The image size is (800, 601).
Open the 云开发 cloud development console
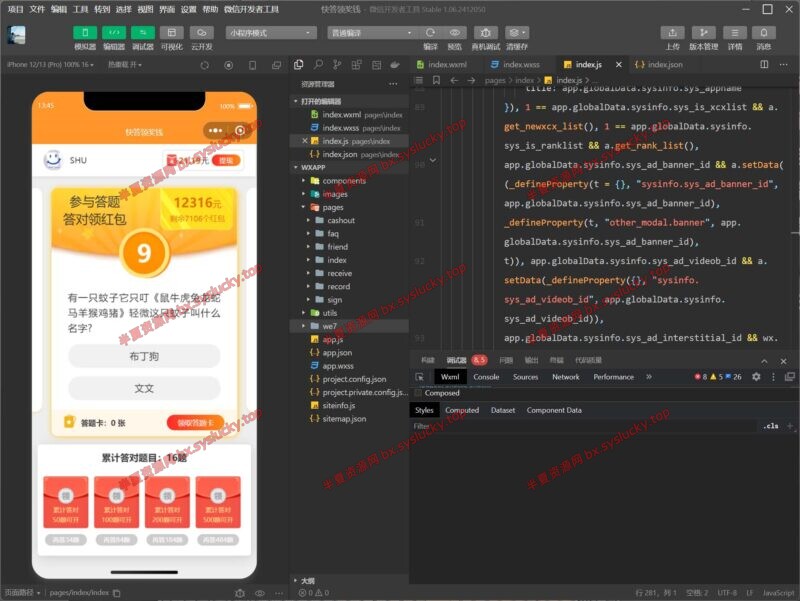click(202, 33)
